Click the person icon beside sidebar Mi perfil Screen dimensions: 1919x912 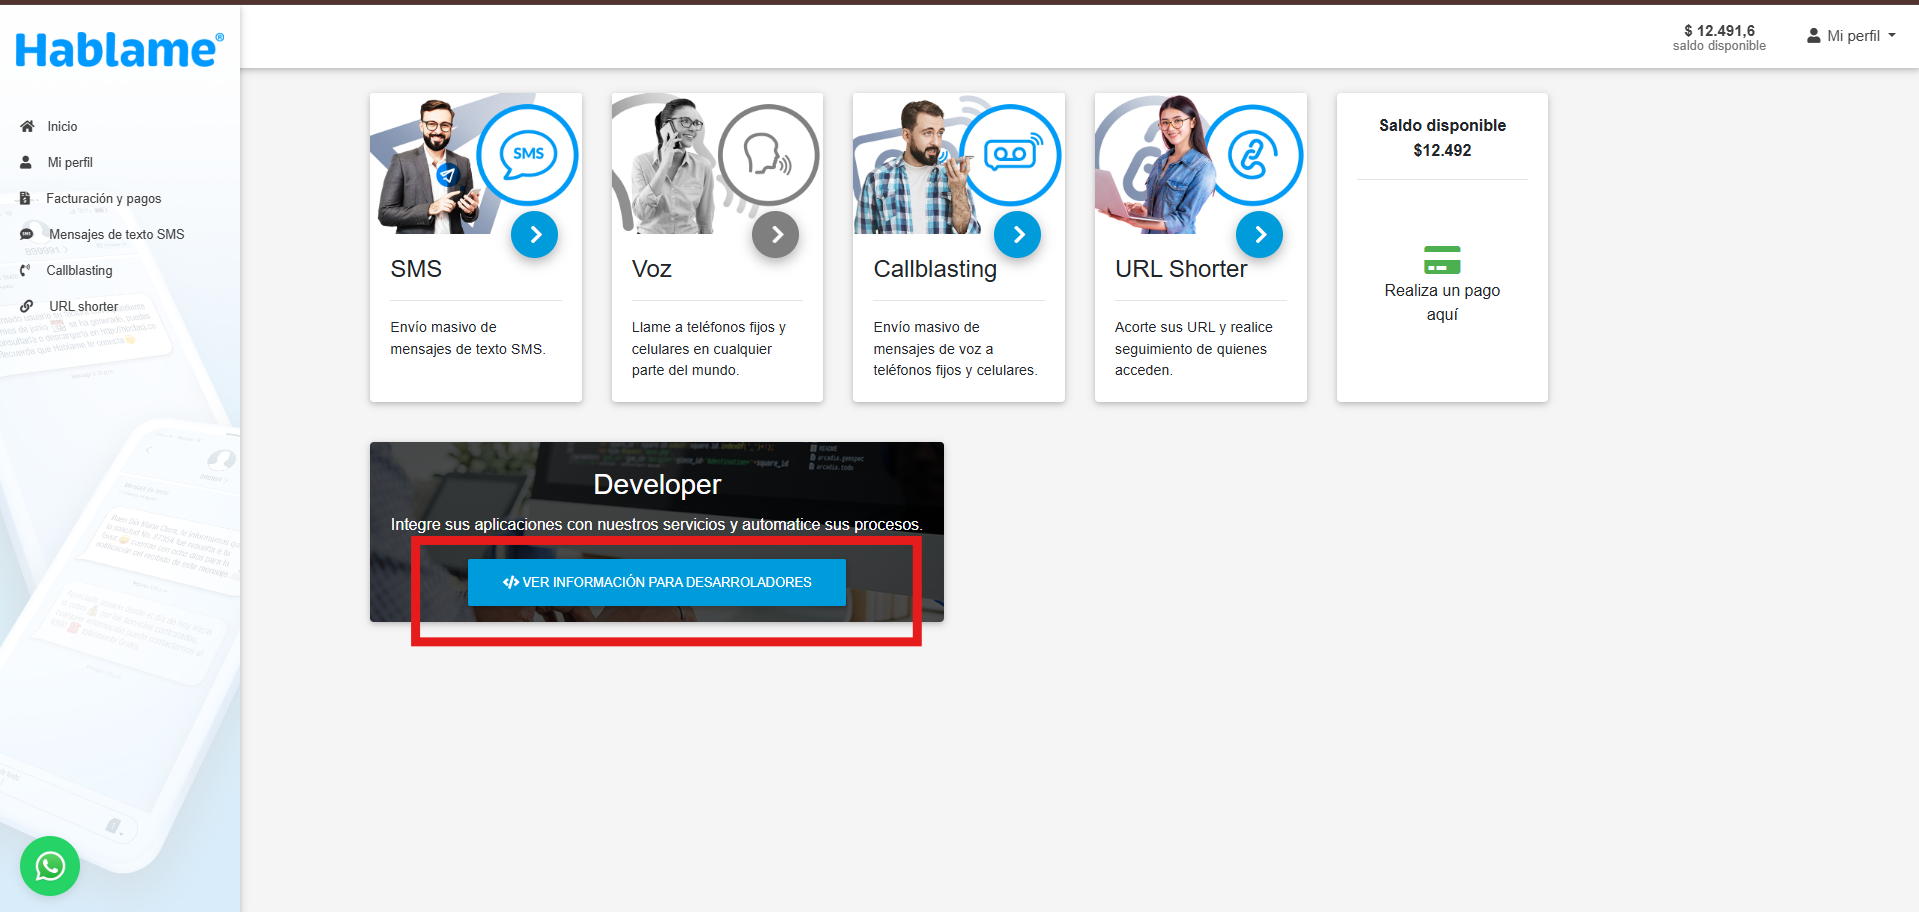click(x=26, y=162)
